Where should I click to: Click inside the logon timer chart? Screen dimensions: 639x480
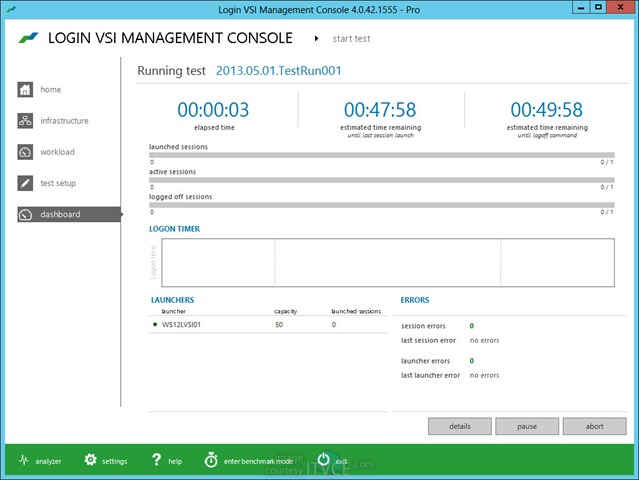388,262
